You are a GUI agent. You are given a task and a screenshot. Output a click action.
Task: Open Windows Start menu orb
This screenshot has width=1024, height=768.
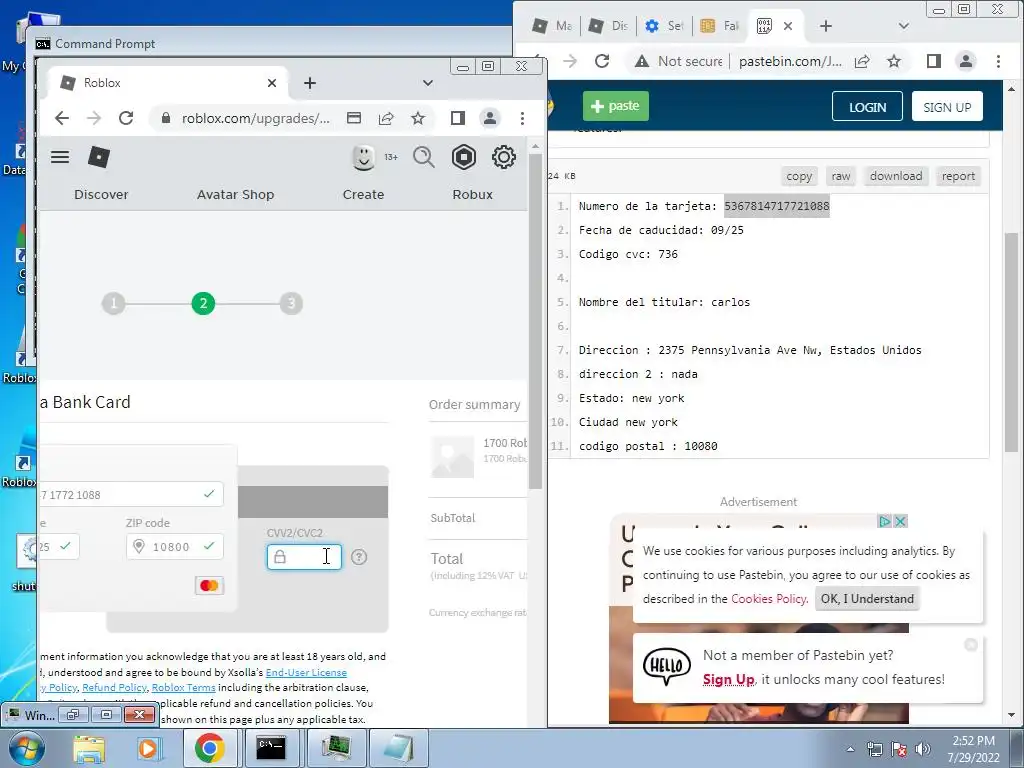[x=27, y=748]
